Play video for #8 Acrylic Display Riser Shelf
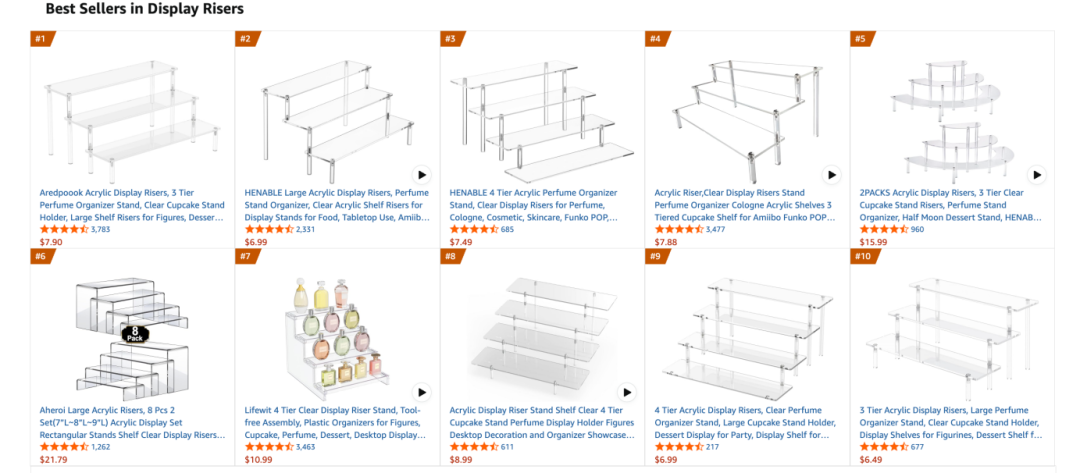The width and height of the screenshot is (1080, 473). [627, 393]
